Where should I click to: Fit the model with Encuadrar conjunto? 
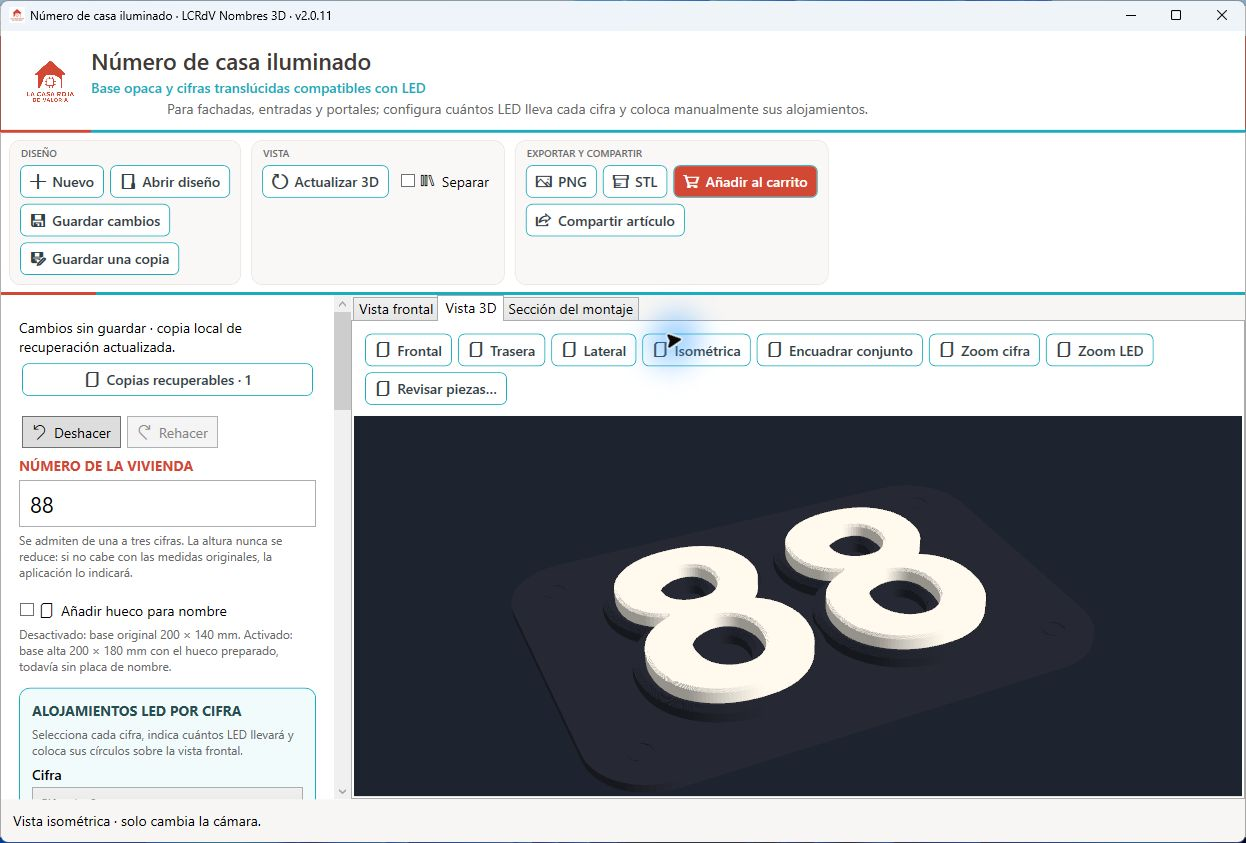840,351
